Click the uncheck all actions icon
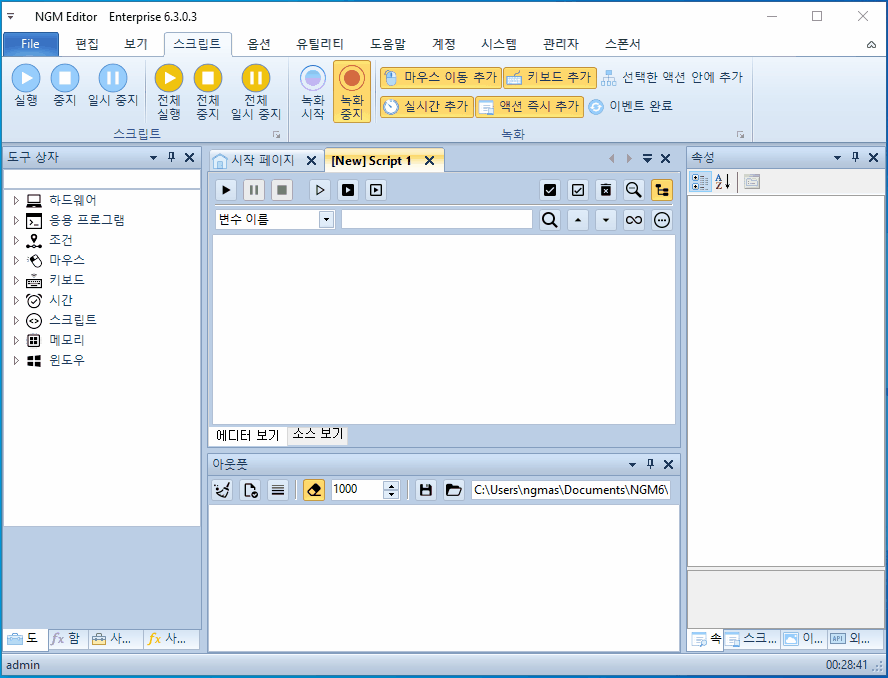Viewport: 888px width, 678px height. pos(578,190)
